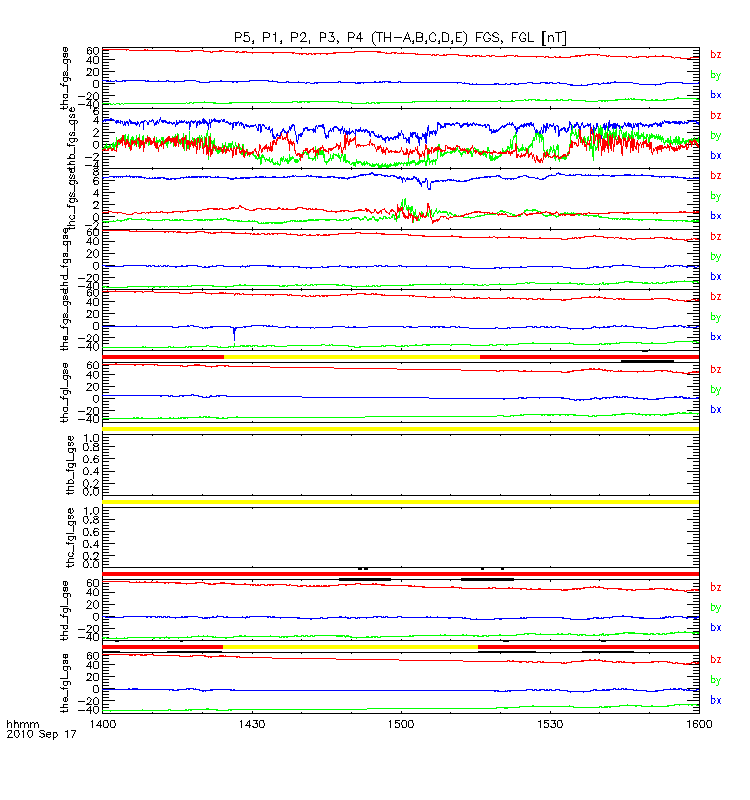Click the 'tha_fgs_gse' y-axis title
Image resolution: width=750 pixels, height=800 pixels.
click(x=65, y=78)
